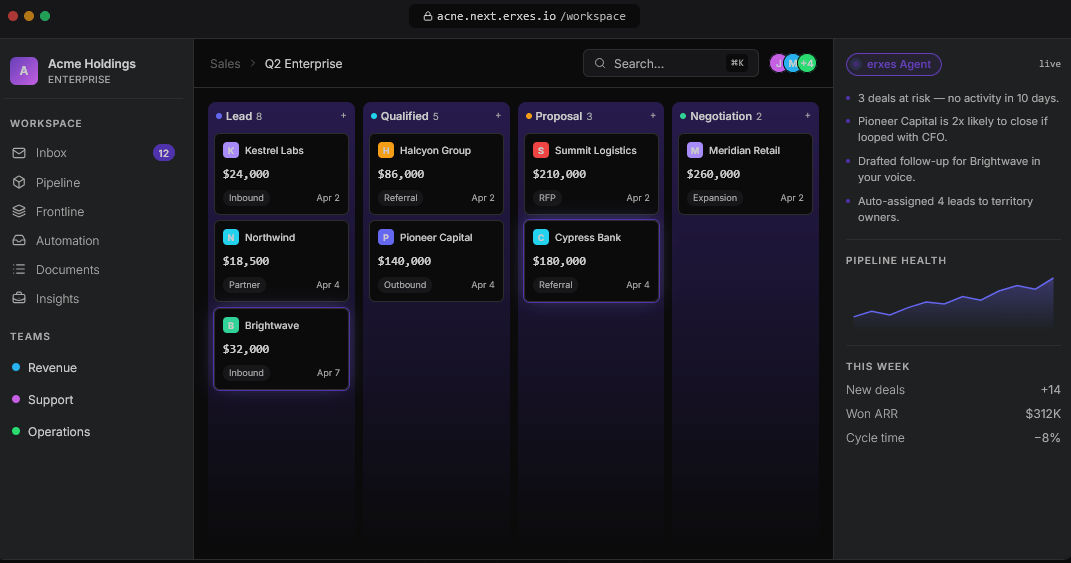Click the Halcyon Group H avatar

tap(386, 150)
